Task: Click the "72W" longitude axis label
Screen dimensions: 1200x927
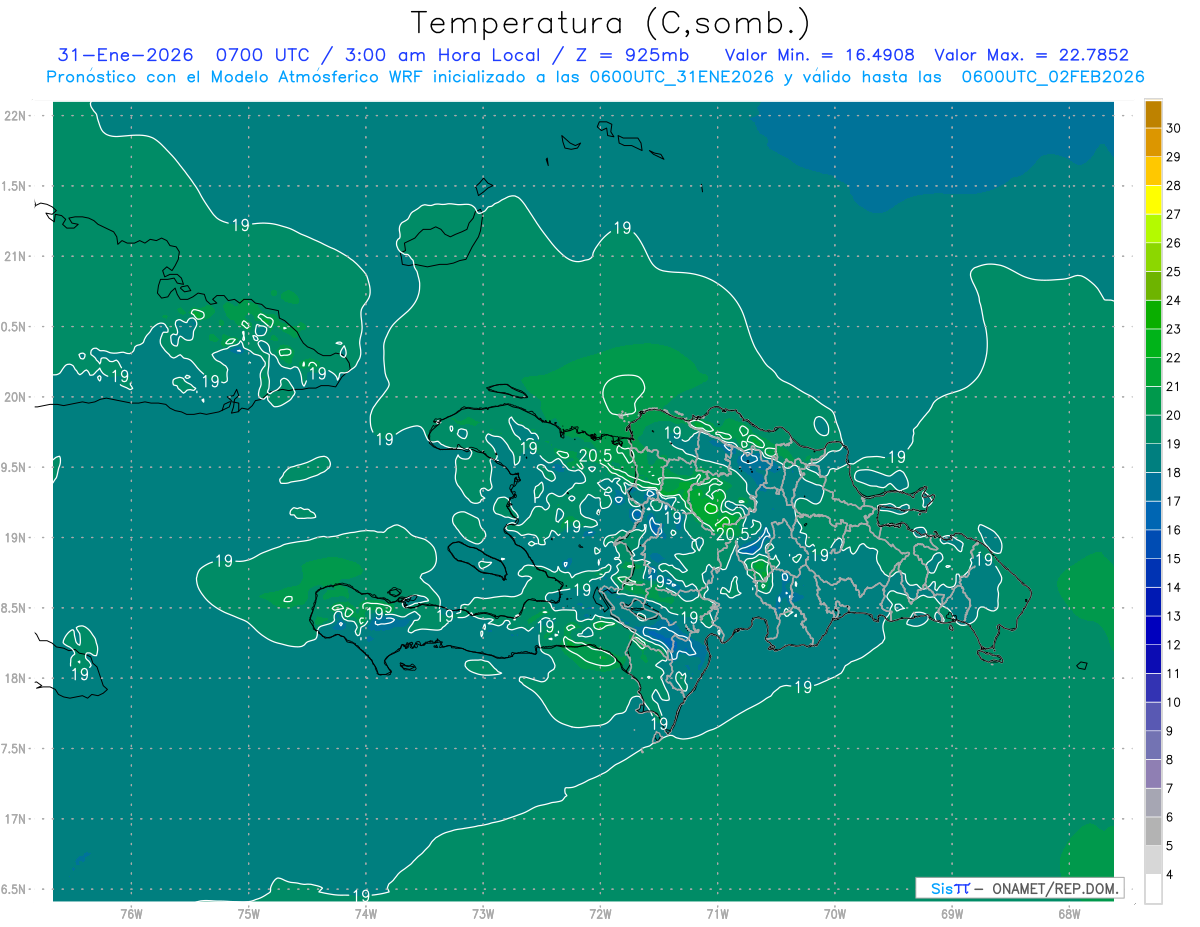Action: pyautogui.click(x=600, y=913)
